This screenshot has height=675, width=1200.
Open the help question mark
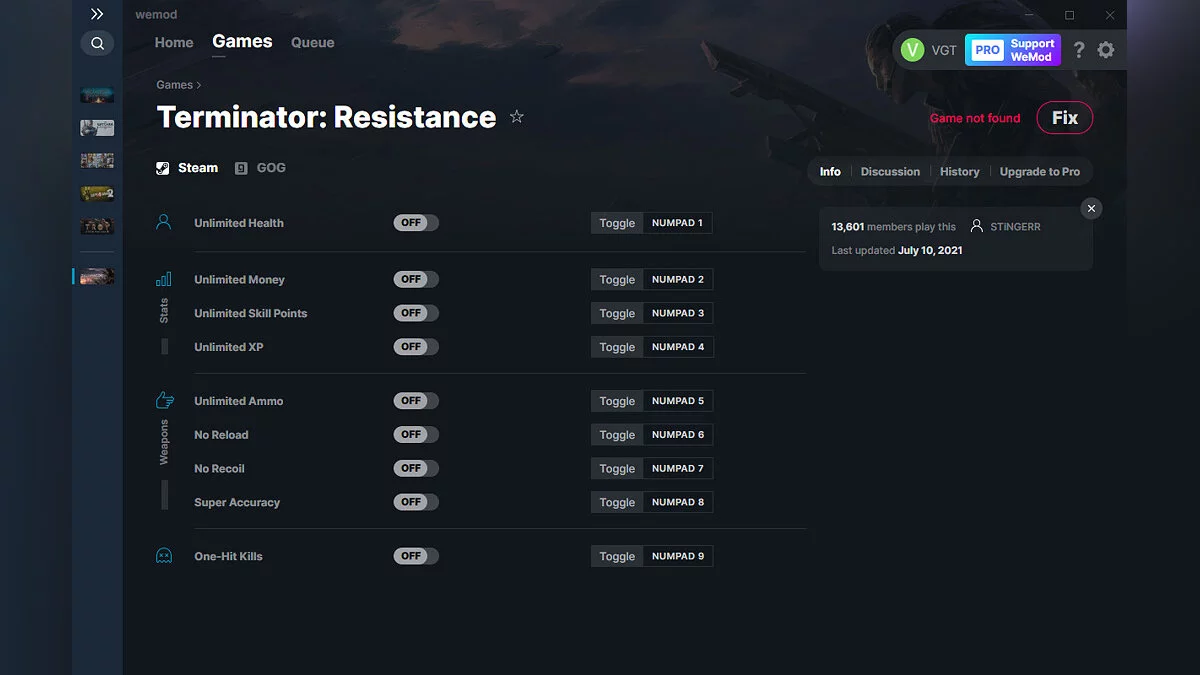(1078, 49)
